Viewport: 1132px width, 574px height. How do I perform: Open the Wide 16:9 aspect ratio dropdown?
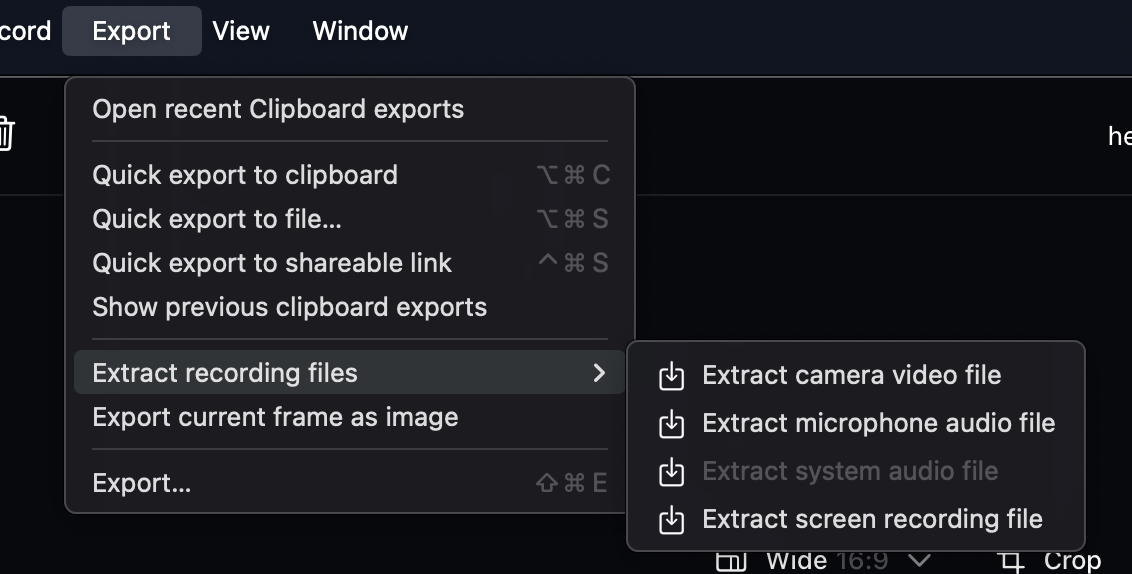click(920, 561)
